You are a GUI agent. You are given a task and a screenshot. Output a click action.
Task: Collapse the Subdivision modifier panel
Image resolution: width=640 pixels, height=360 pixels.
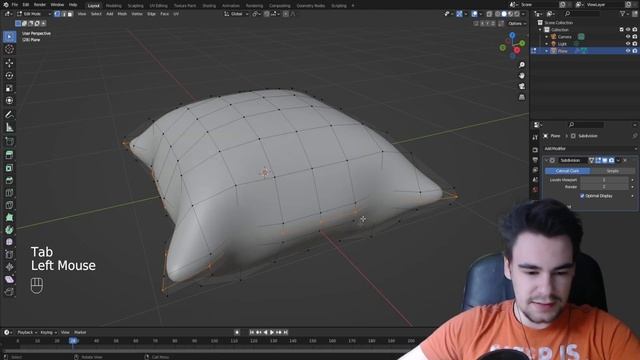(x=546, y=160)
